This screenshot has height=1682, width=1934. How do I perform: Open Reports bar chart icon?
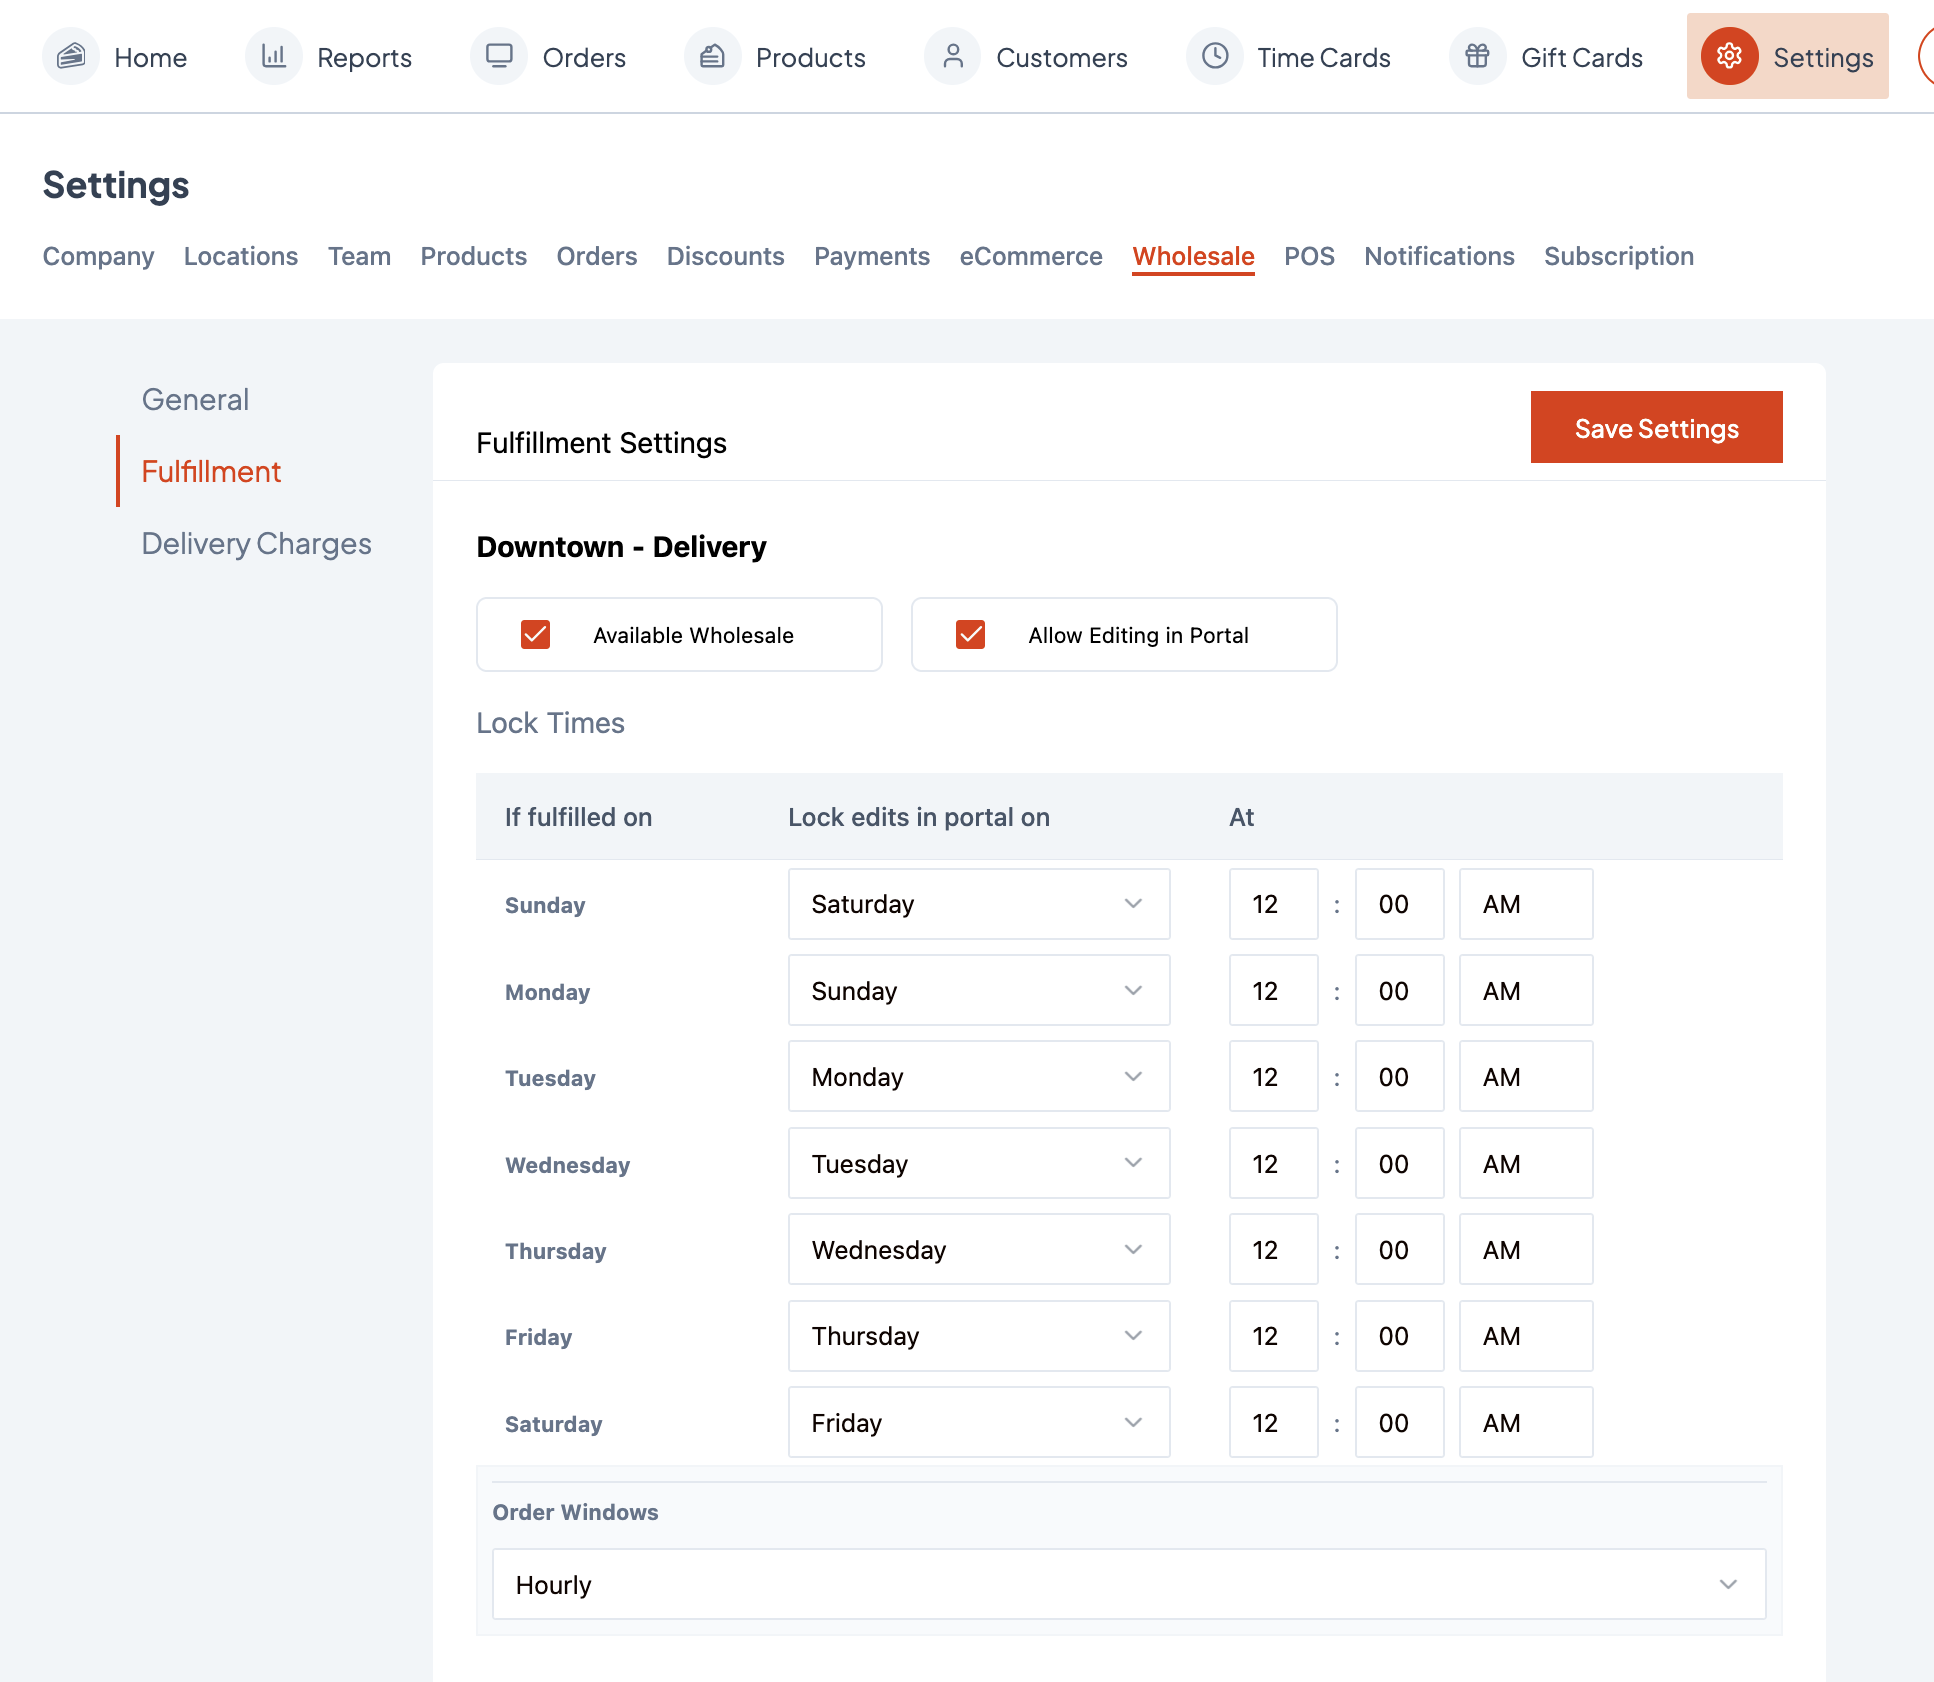[273, 57]
